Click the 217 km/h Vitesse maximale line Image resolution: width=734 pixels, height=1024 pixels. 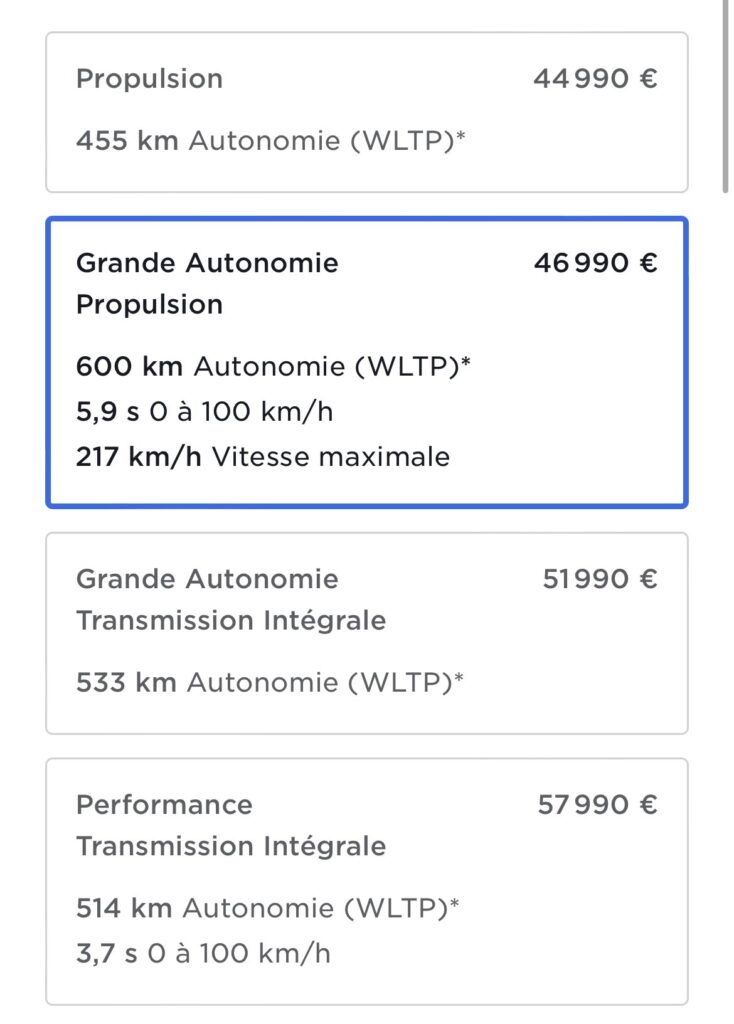click(262, 457)
